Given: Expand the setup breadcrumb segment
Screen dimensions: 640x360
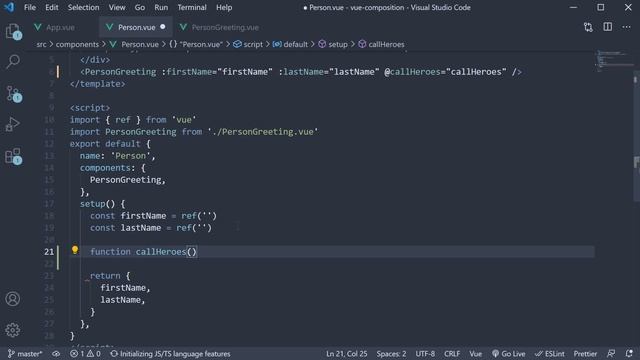Looking at the screenshot, I should pos(333,44).
